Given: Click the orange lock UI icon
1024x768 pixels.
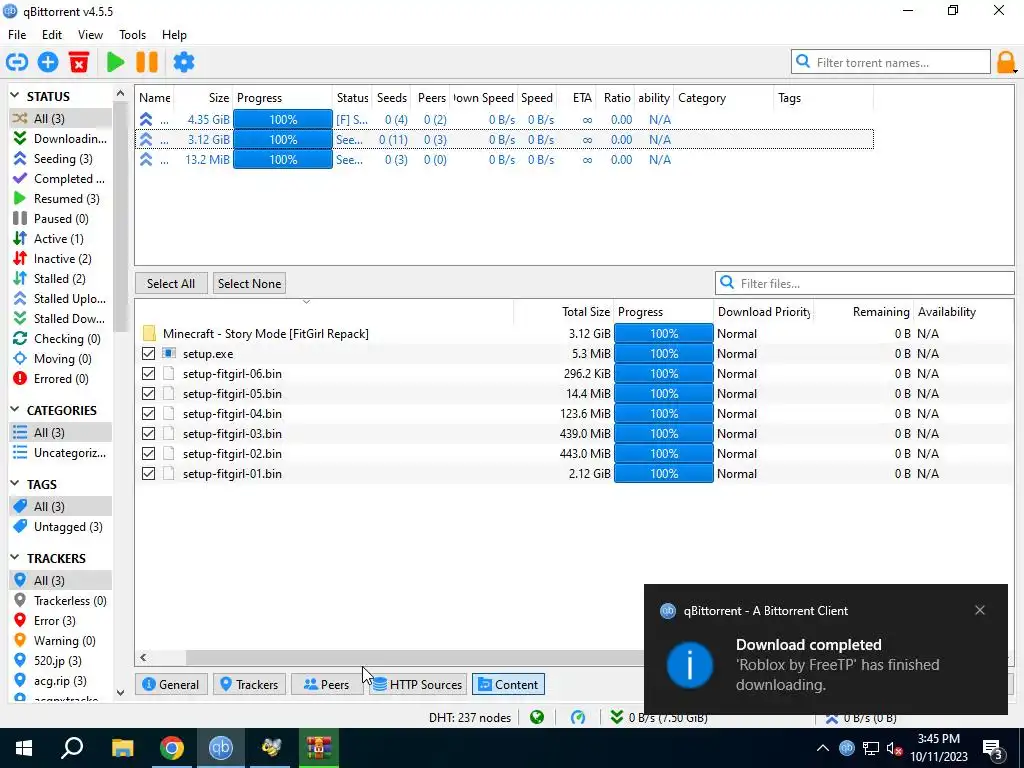Looking at the screenshot, I should [1006, 63].
